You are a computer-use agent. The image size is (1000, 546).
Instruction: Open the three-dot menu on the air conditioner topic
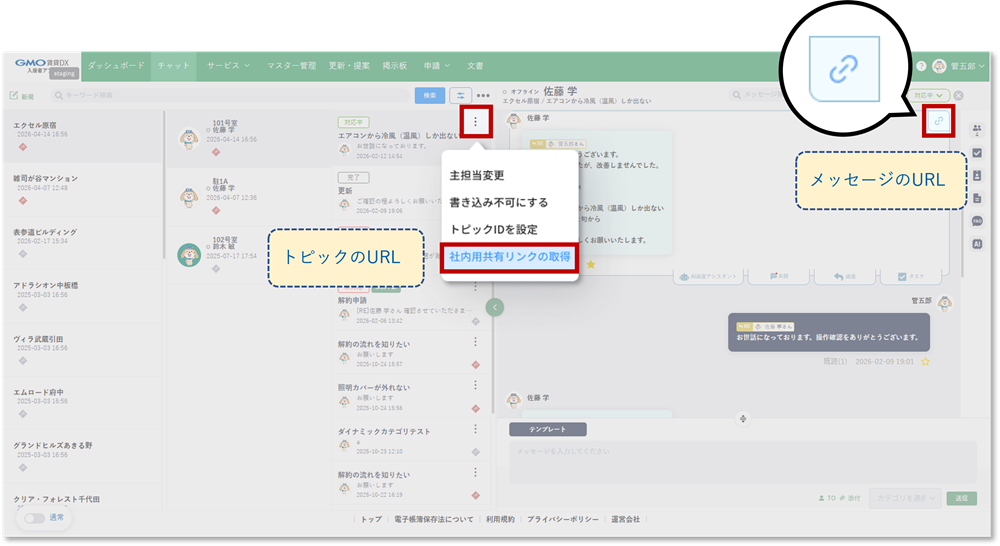click(x=476, y=121)
